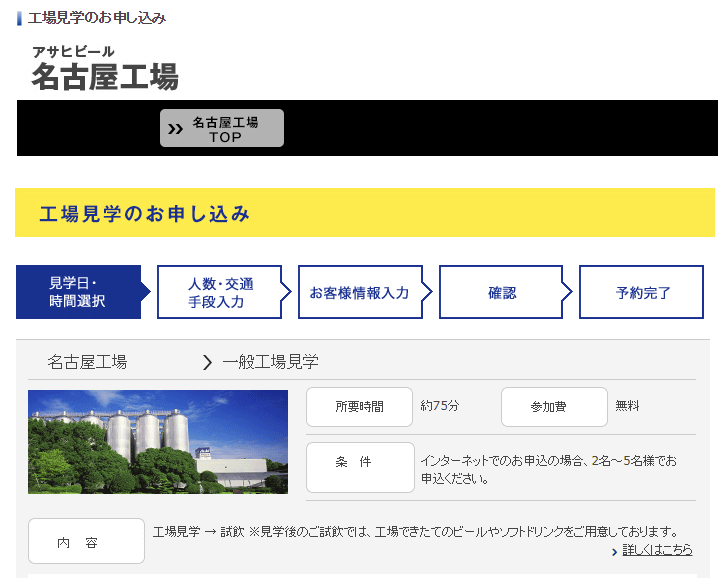Select the 人数・交通手段入力 step

click(224, 292)
